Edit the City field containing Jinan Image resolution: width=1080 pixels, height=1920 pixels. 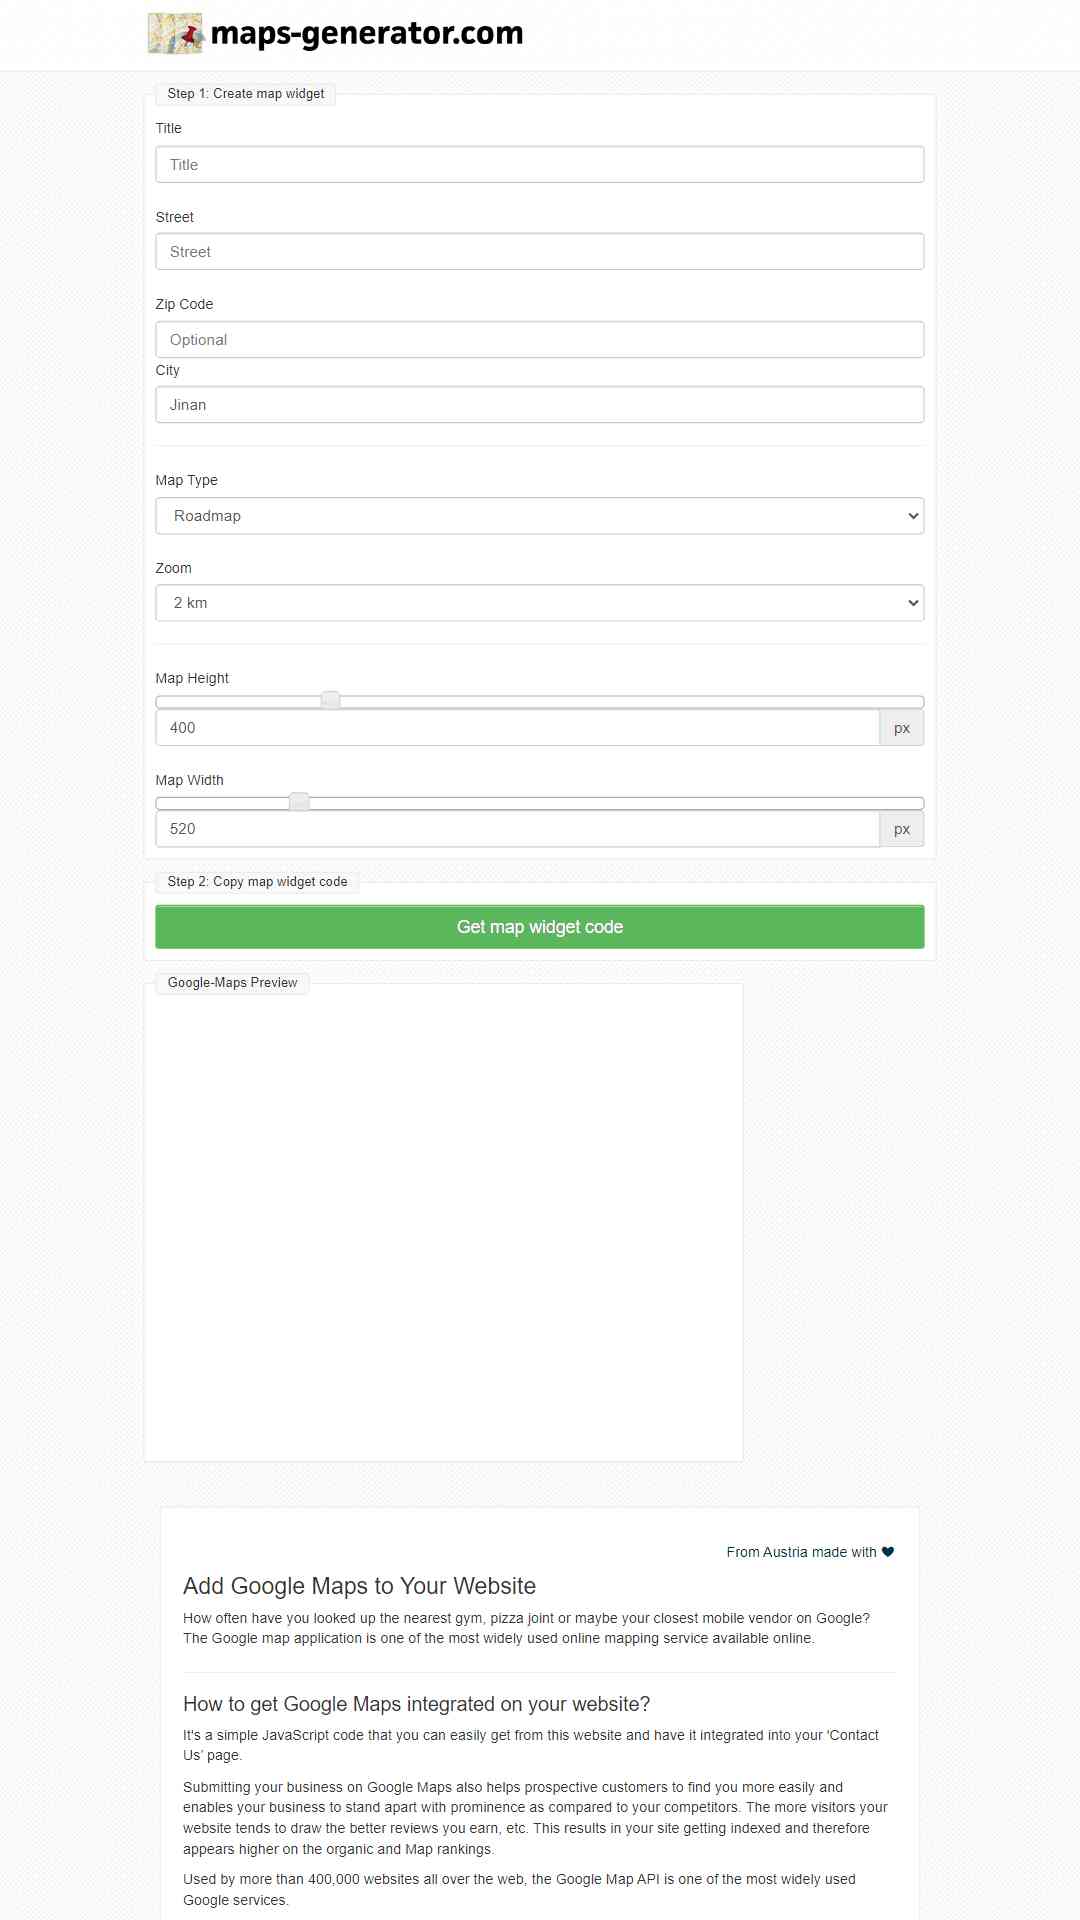click(540, 405)
